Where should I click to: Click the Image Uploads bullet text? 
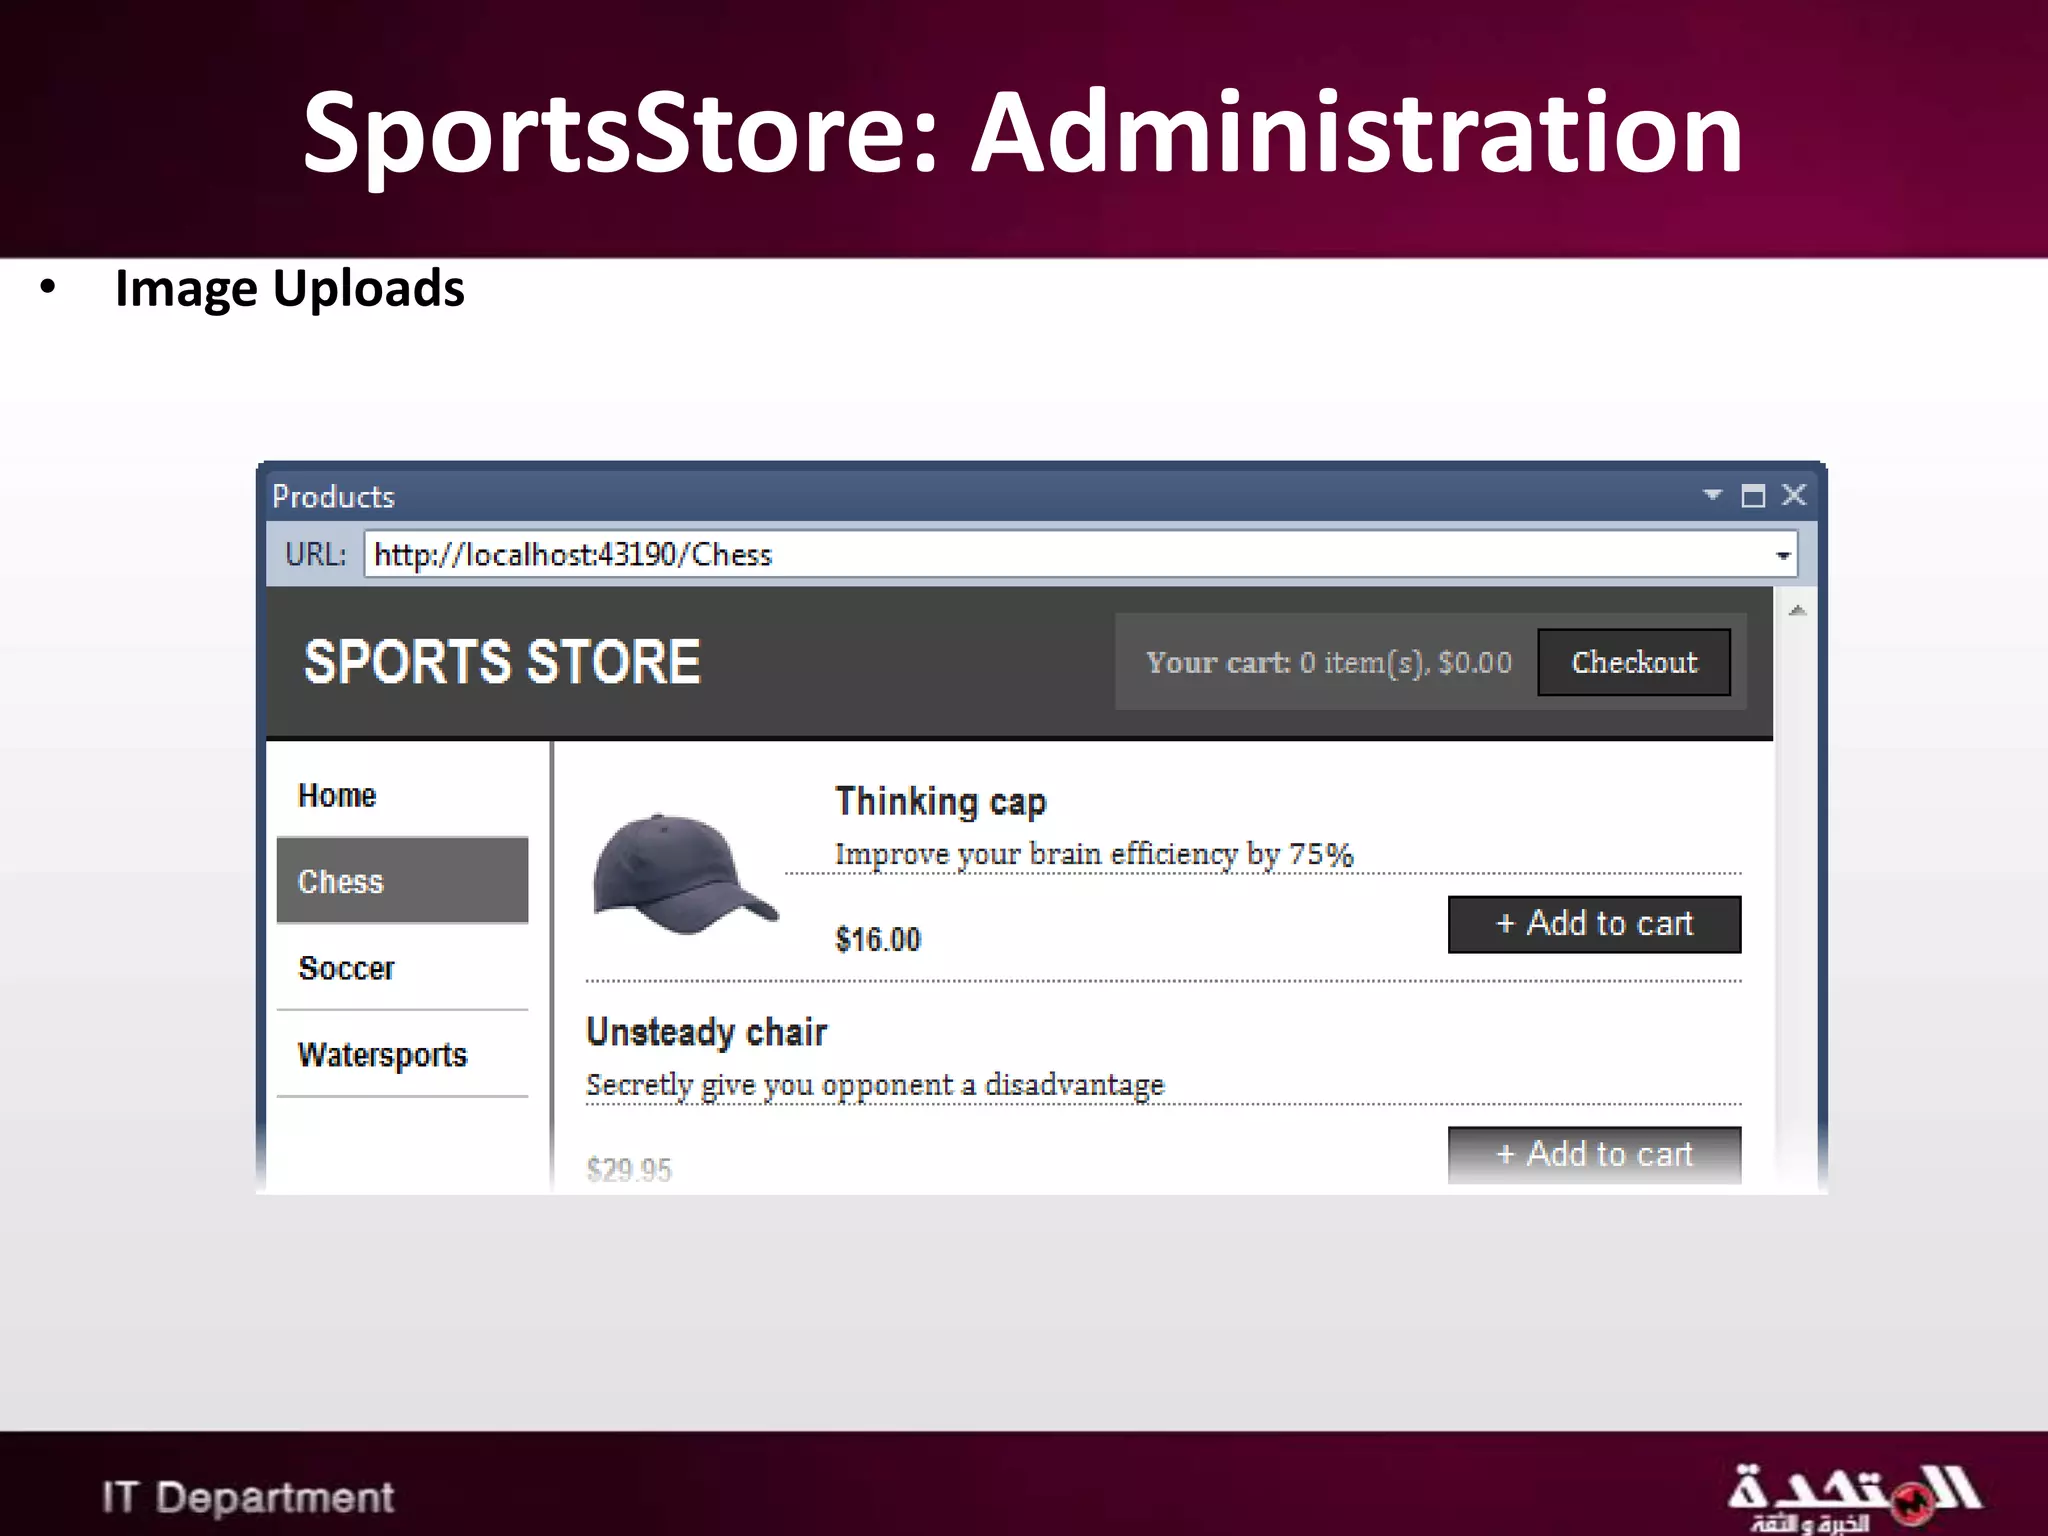[x=289, y=288]
